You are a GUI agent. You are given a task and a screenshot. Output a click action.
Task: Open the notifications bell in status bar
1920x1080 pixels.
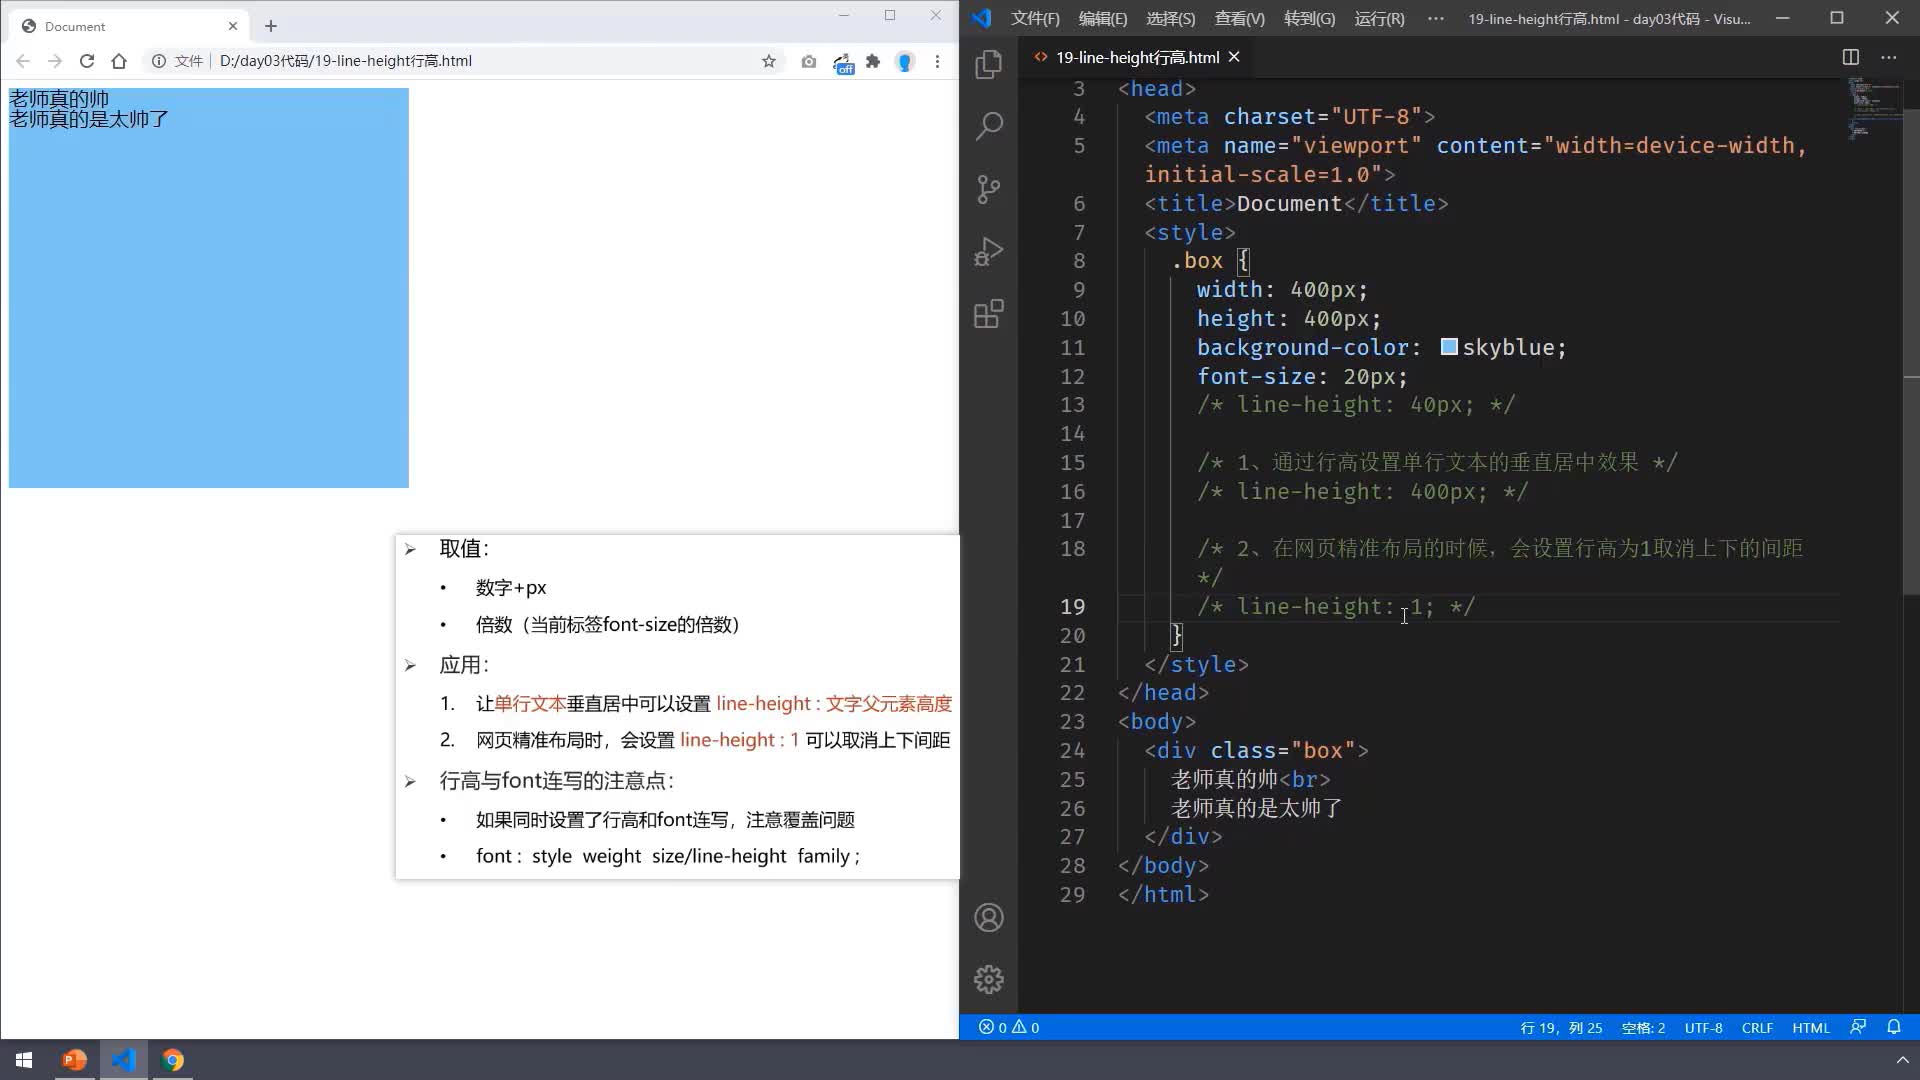tap(1894, 1027)
